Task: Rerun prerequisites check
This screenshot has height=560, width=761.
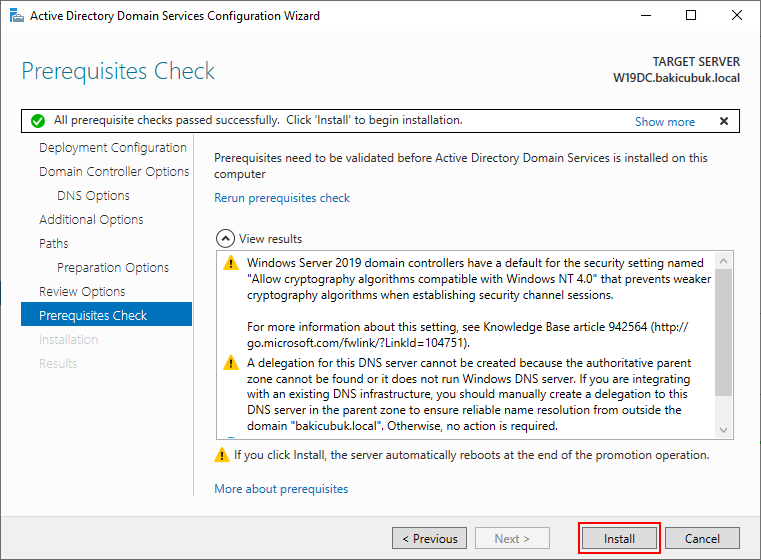Action: pyautogui.click(x=282, y=198)
